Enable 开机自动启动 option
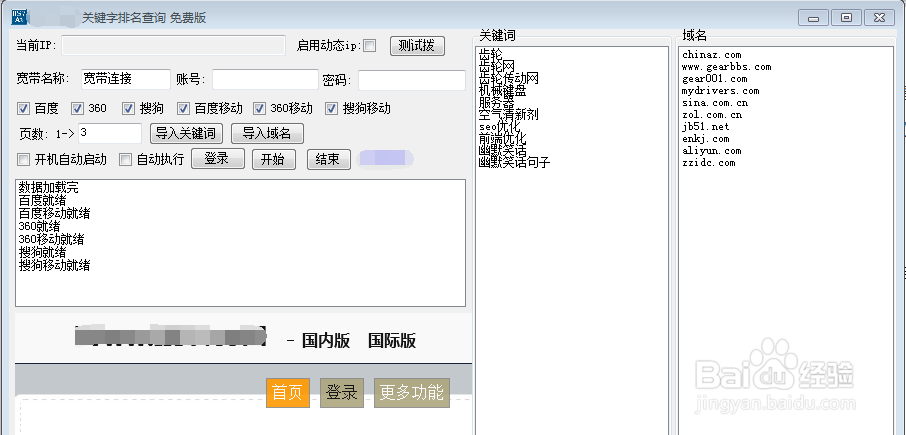 (24, 159)
